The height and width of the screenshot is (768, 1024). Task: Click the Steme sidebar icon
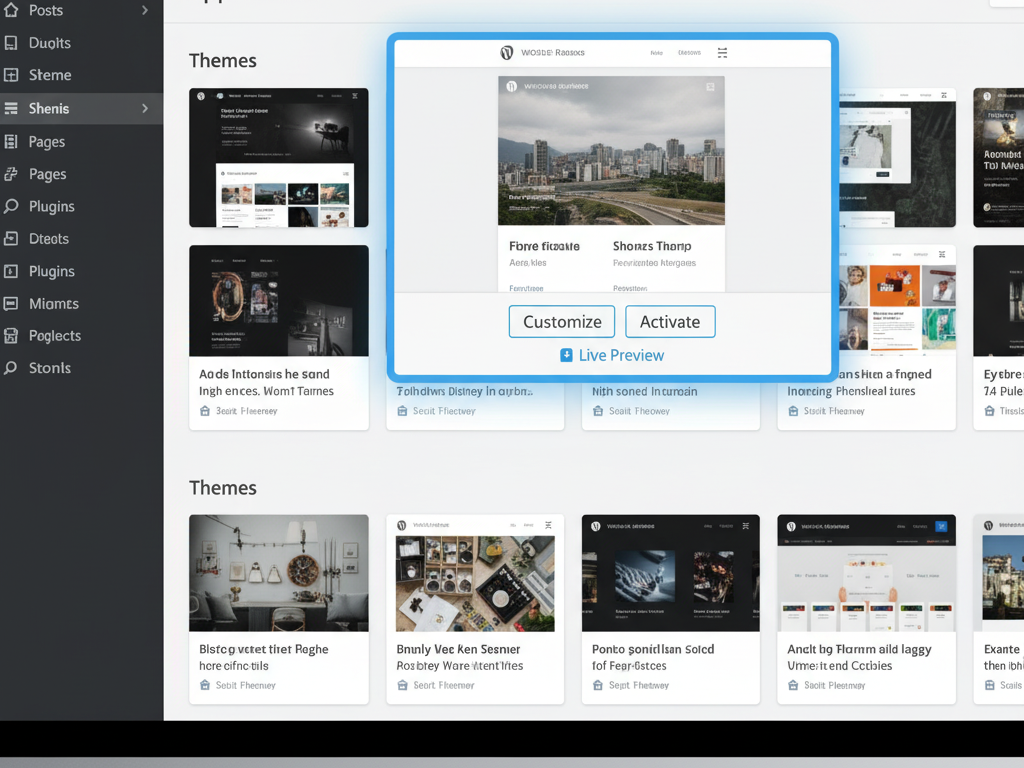(11, 75)
